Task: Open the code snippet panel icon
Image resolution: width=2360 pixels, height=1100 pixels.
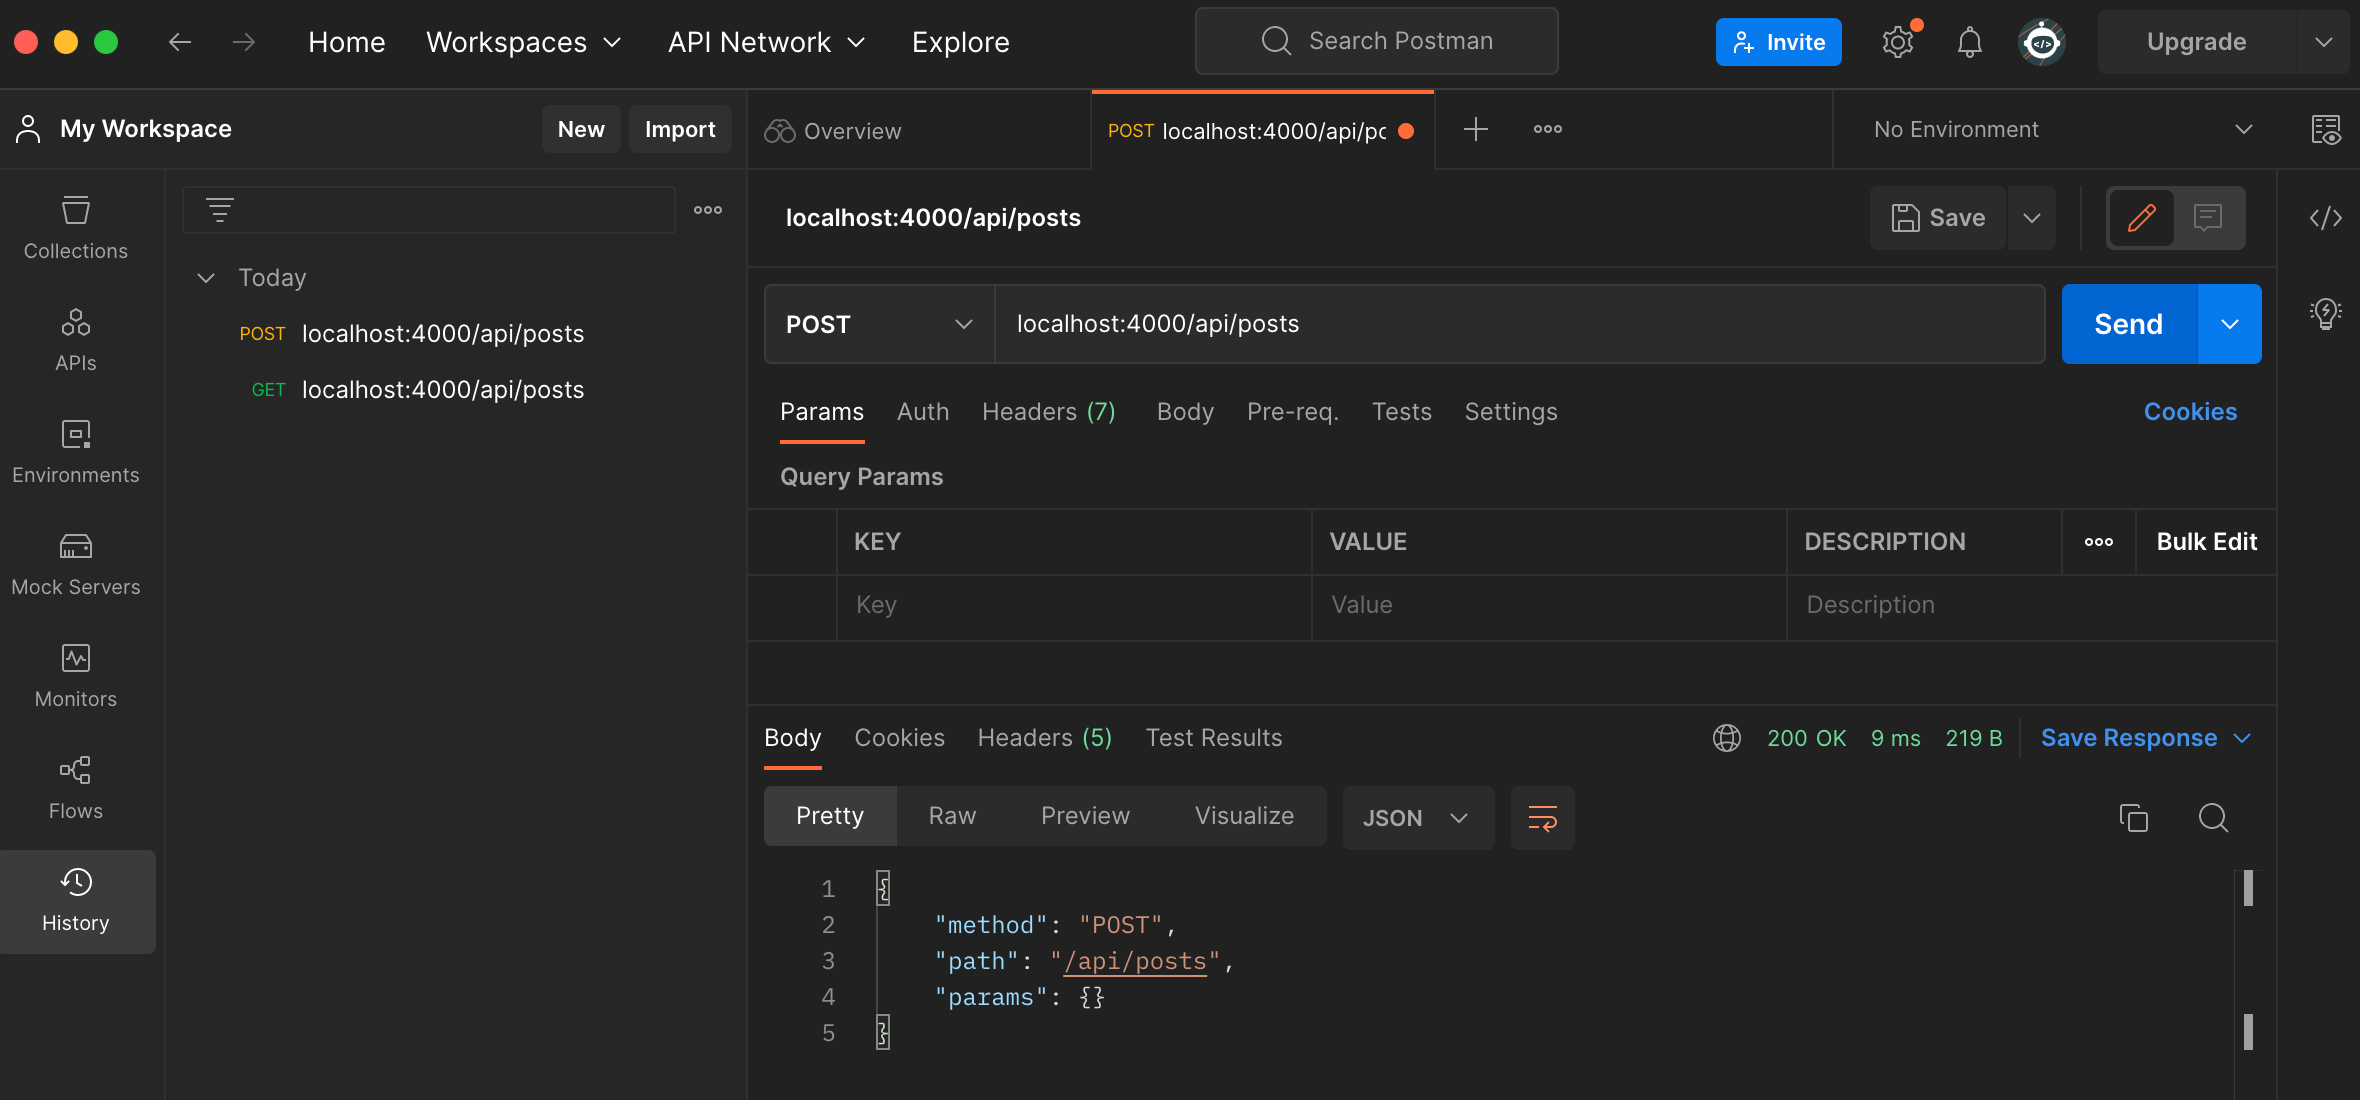Action: [x=2325, y=218]
